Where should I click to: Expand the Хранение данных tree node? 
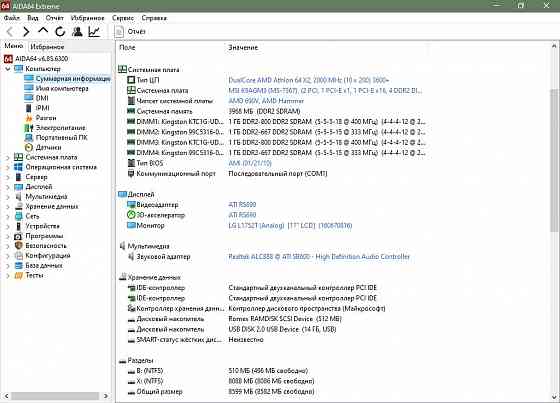(8, 207)
